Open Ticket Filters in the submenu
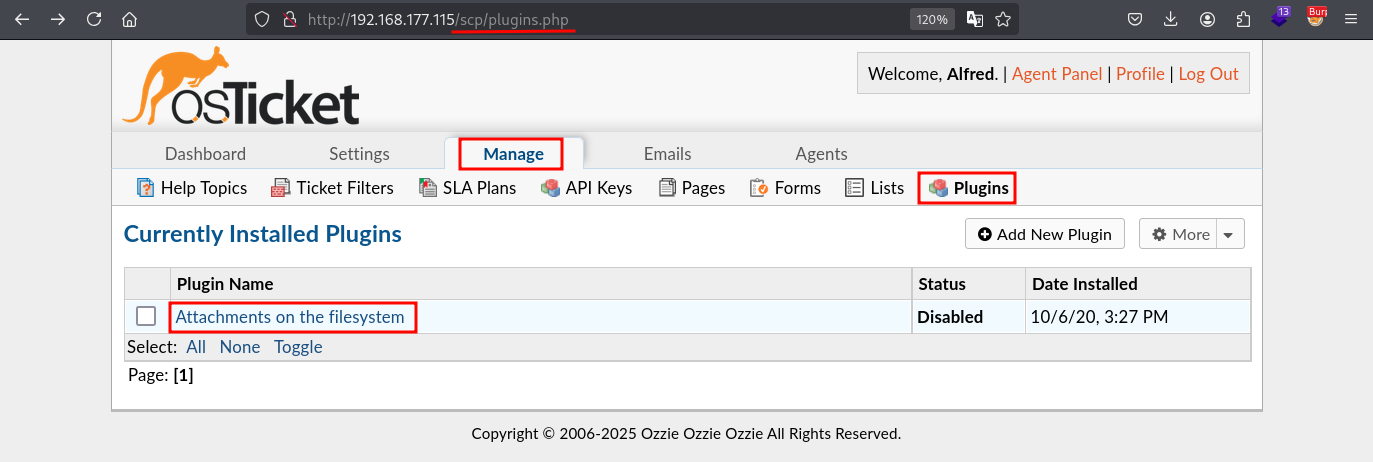The width and height of the screenshot is (1373, 462). [332, 187]
